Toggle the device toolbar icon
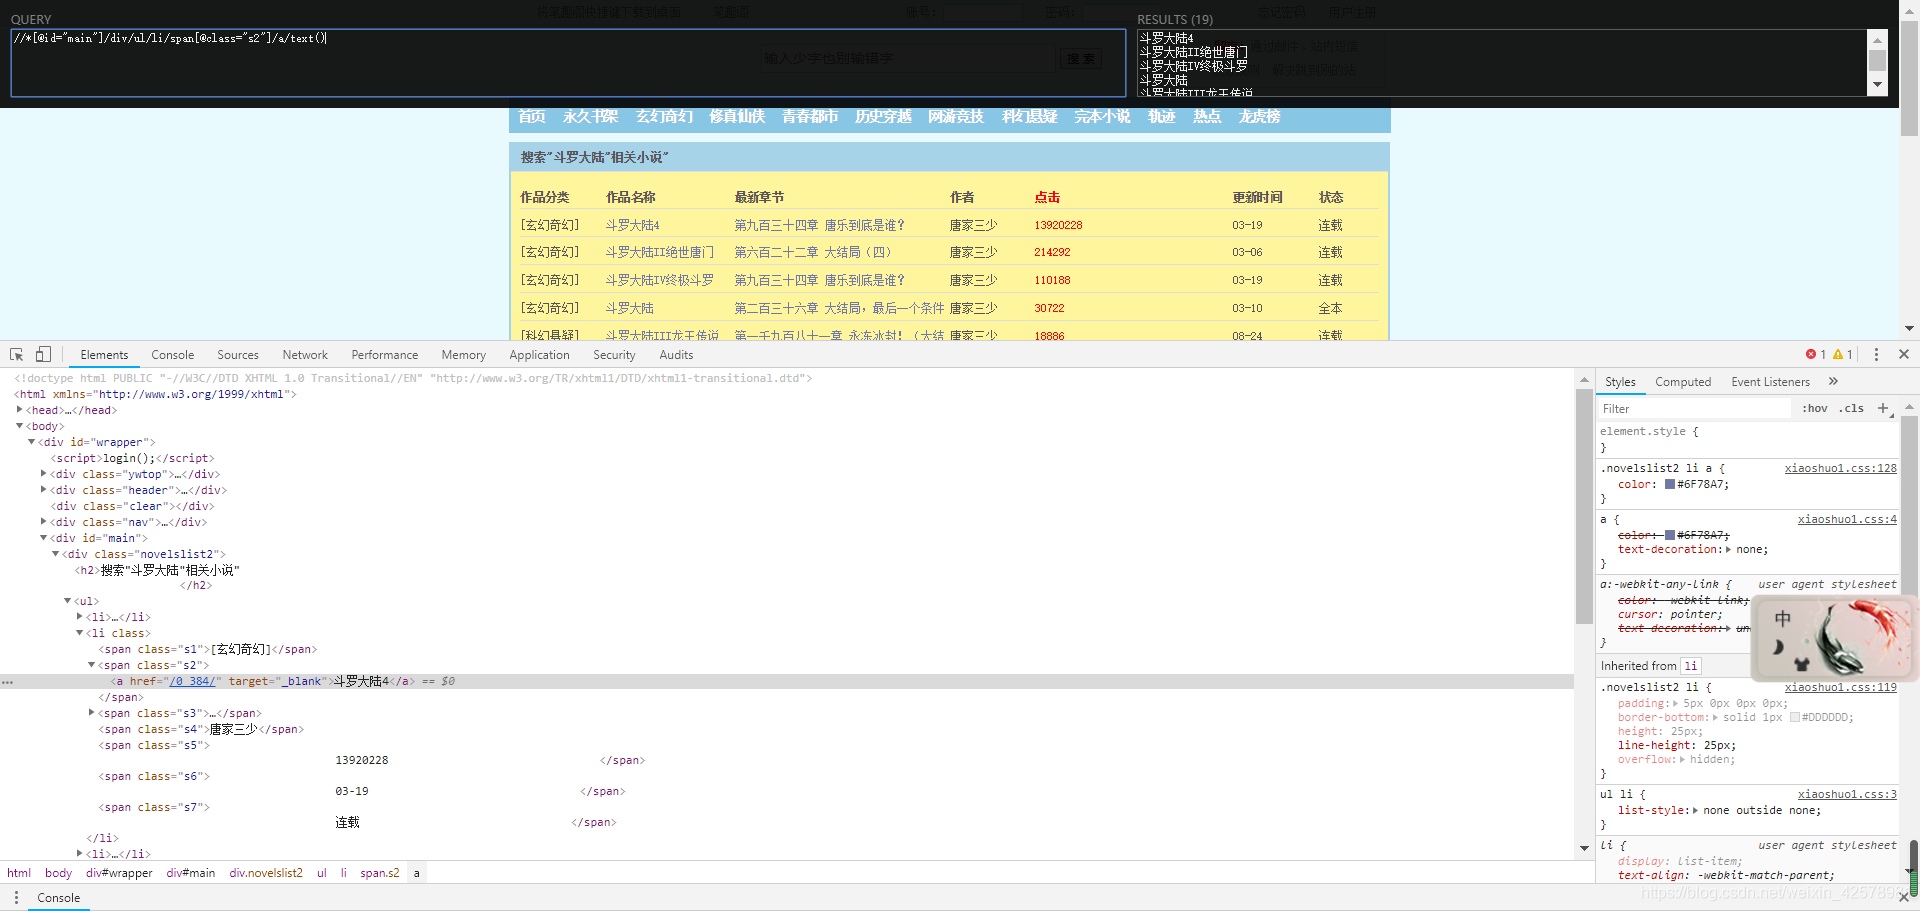The height and width of the screenshot is (911, 1920). coord(43,355)
